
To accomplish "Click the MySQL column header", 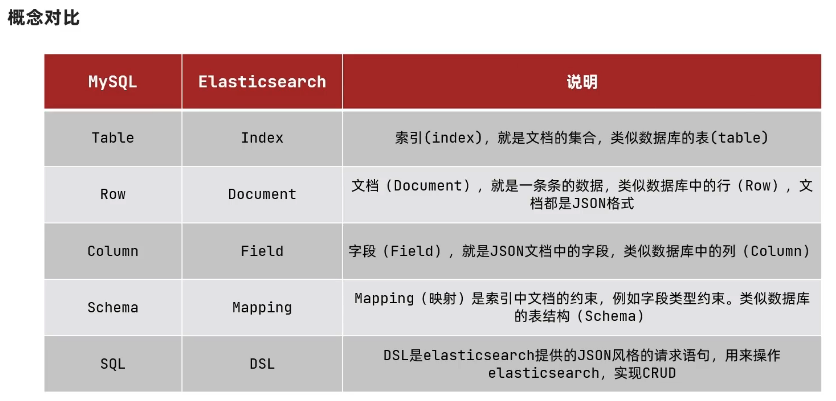I will coord(112,82).
